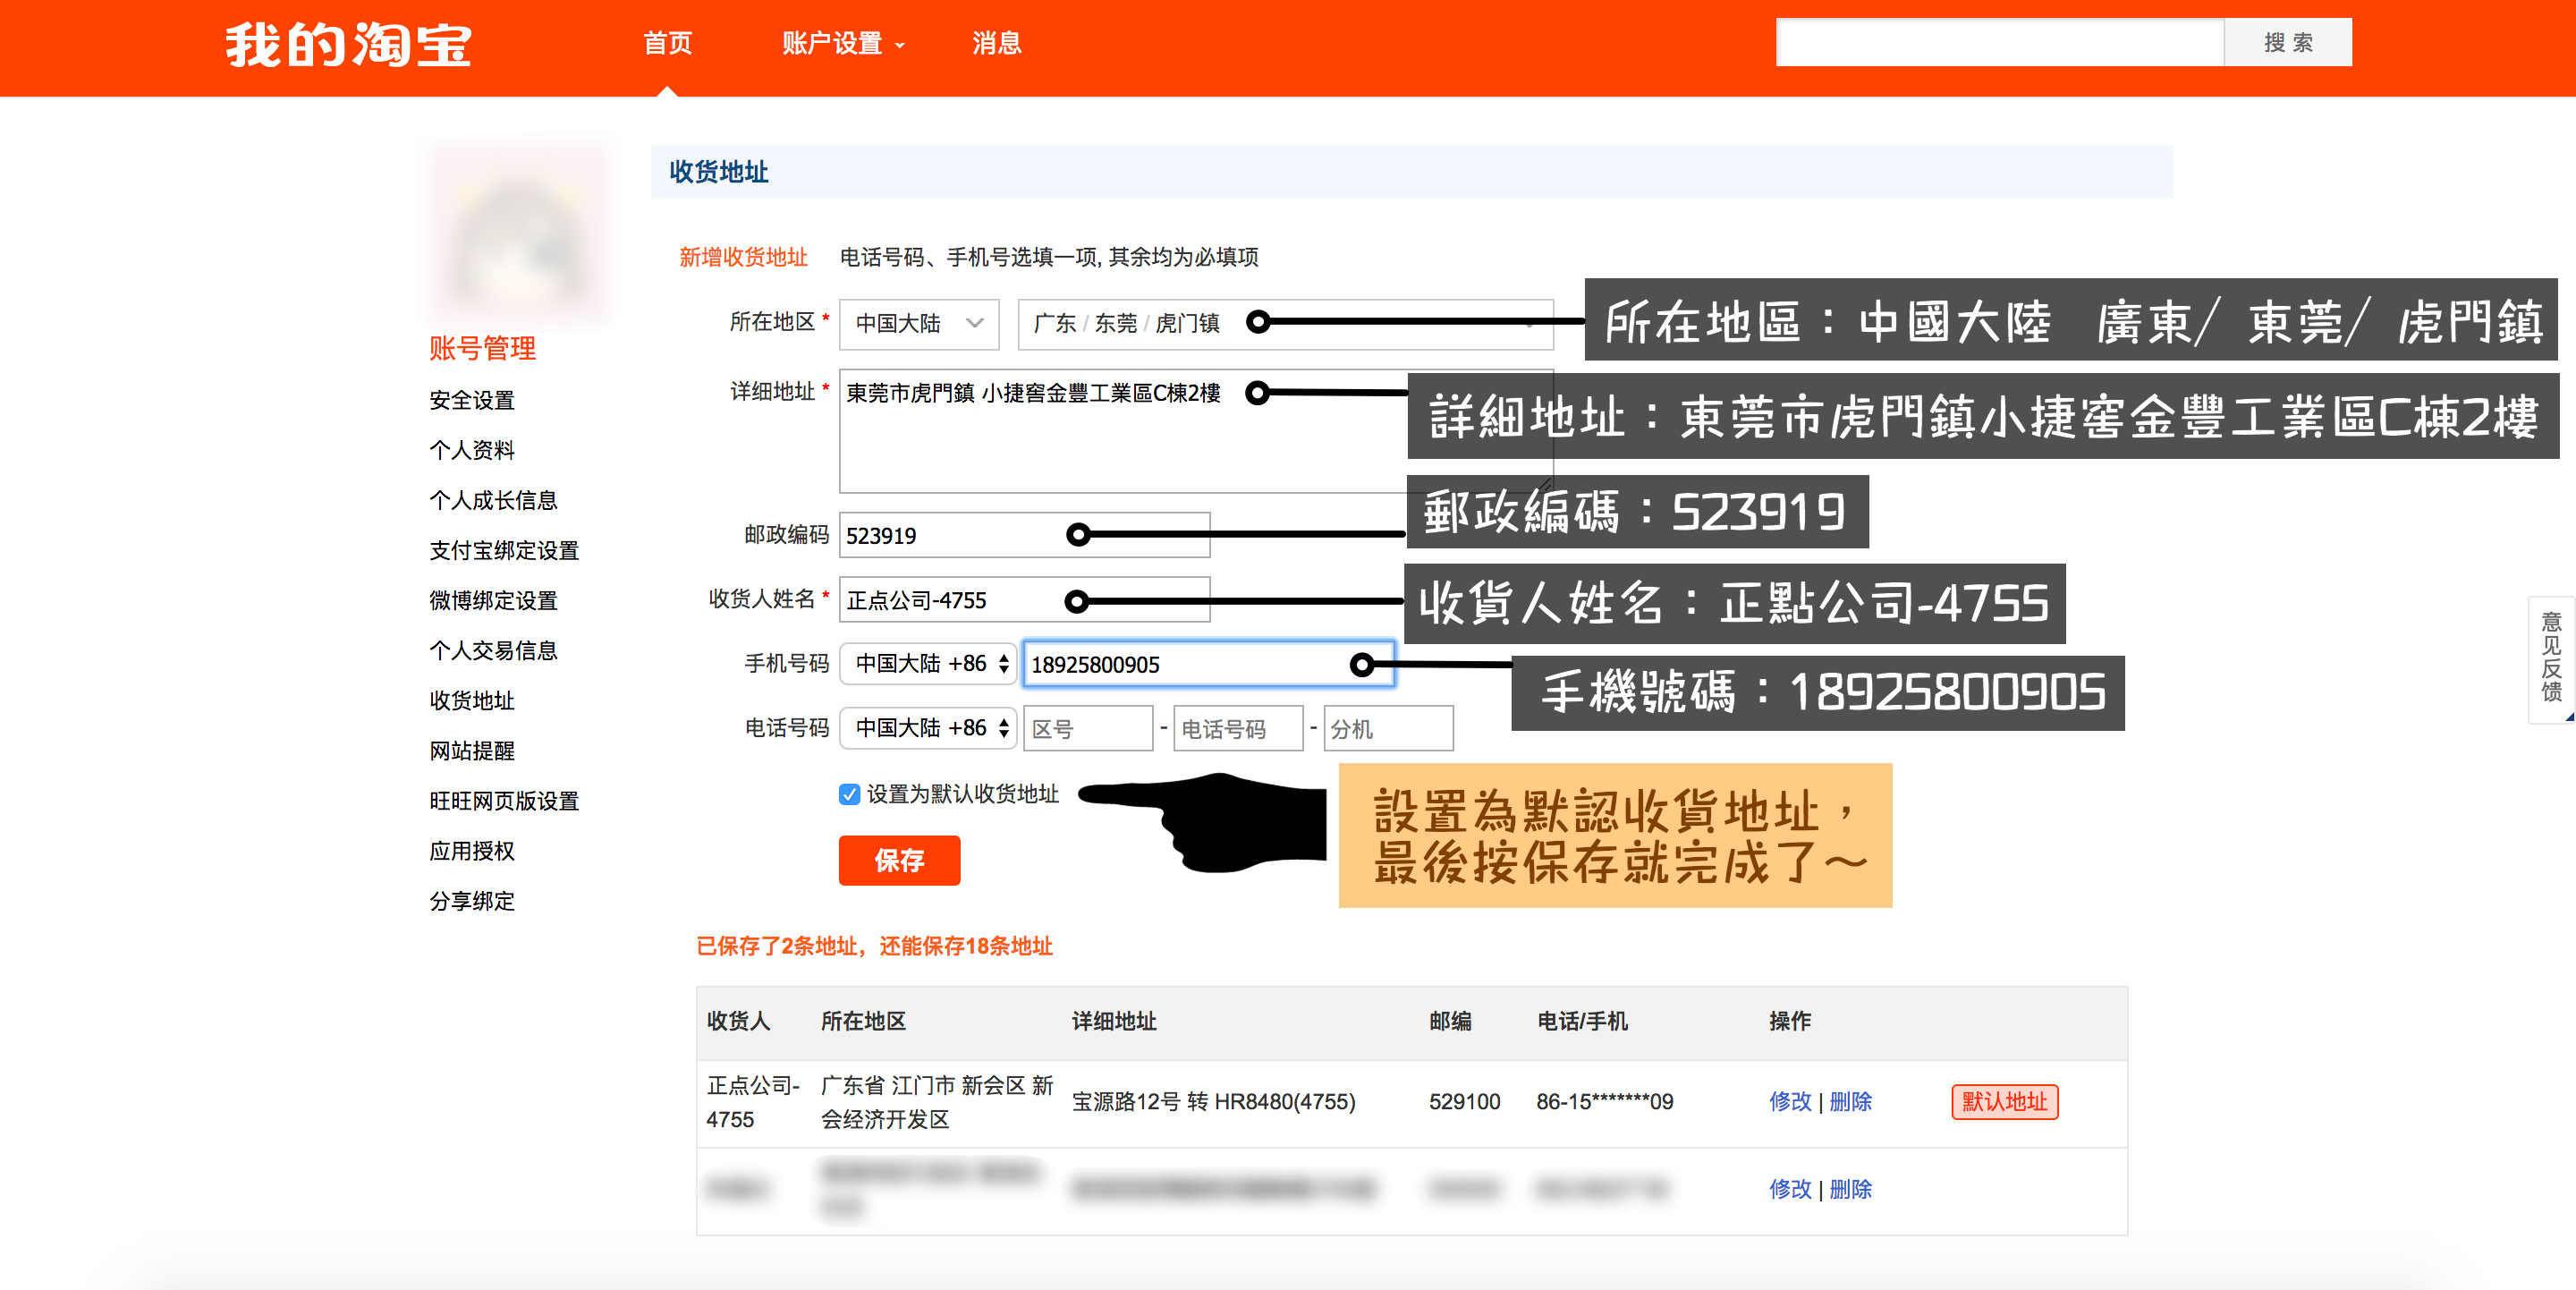
Task: Toggle 设置为默认收货地址 checkbox
Action: (849, 794)
